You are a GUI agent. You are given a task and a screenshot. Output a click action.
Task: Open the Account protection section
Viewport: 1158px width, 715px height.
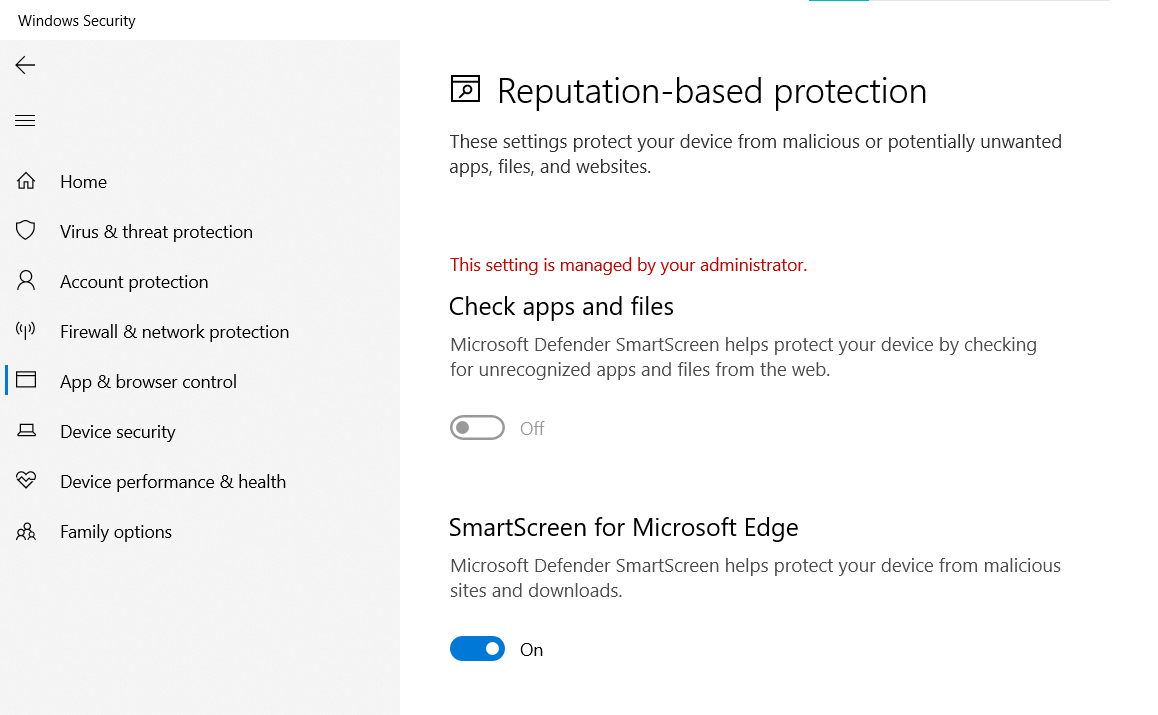click(x=134, y=281)
